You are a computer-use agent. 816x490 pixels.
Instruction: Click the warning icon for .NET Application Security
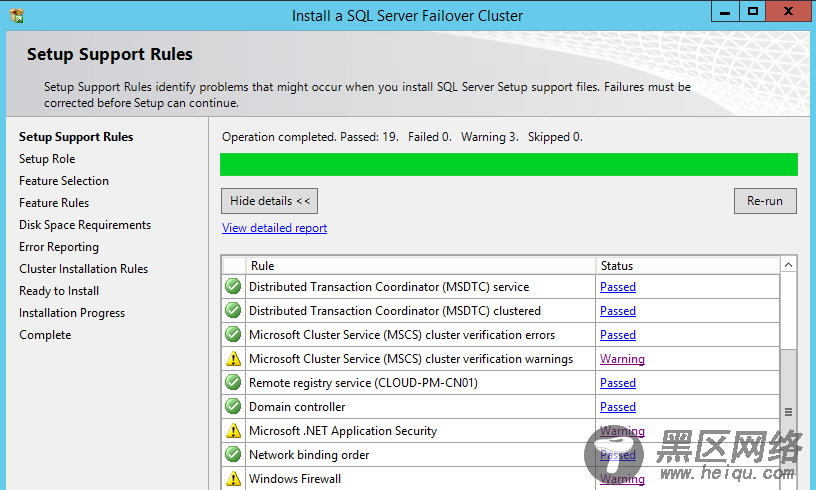pyautogui.click(x=233, y=430)
